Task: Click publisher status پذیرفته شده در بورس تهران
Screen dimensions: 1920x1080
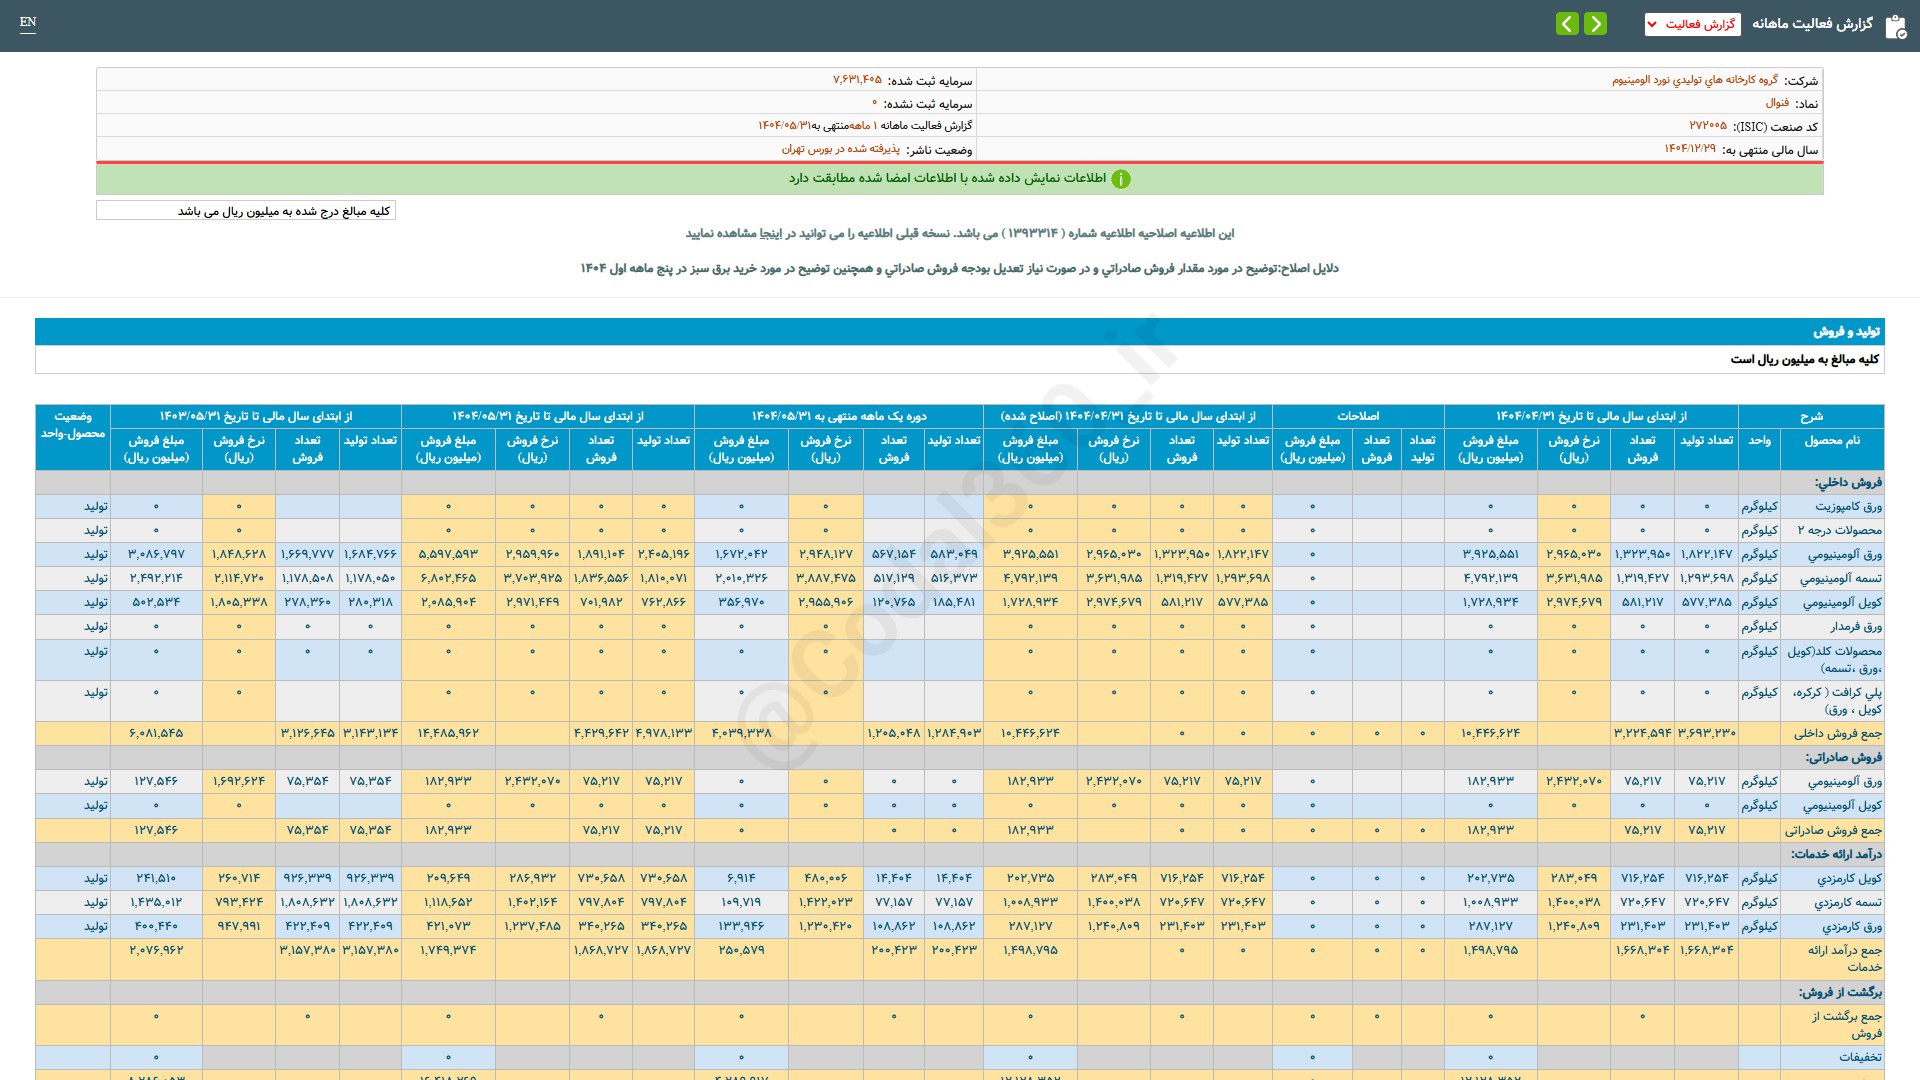Action: tap(840, 149)
